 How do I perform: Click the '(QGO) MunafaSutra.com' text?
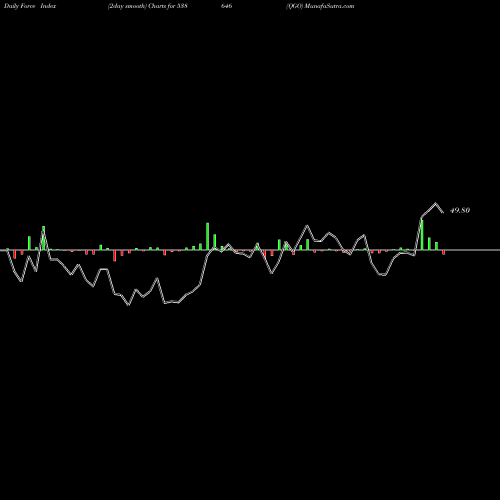coord(320,6)
